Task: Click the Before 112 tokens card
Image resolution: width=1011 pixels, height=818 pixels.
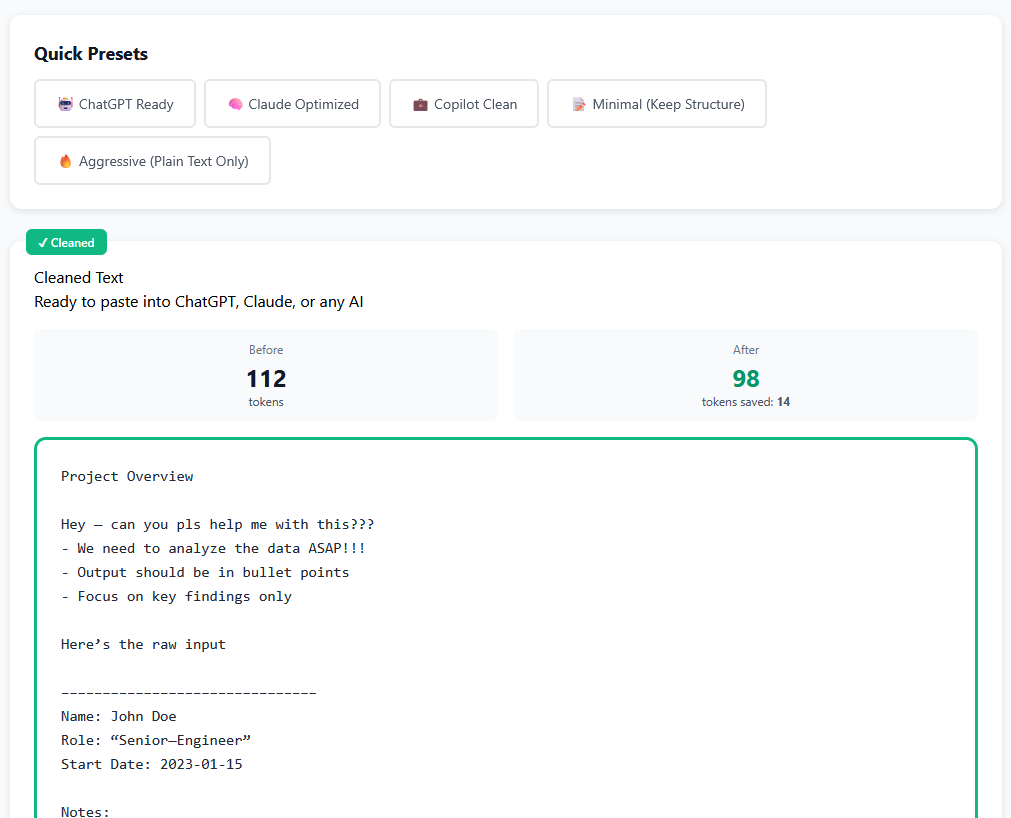Action: [266, 375]
